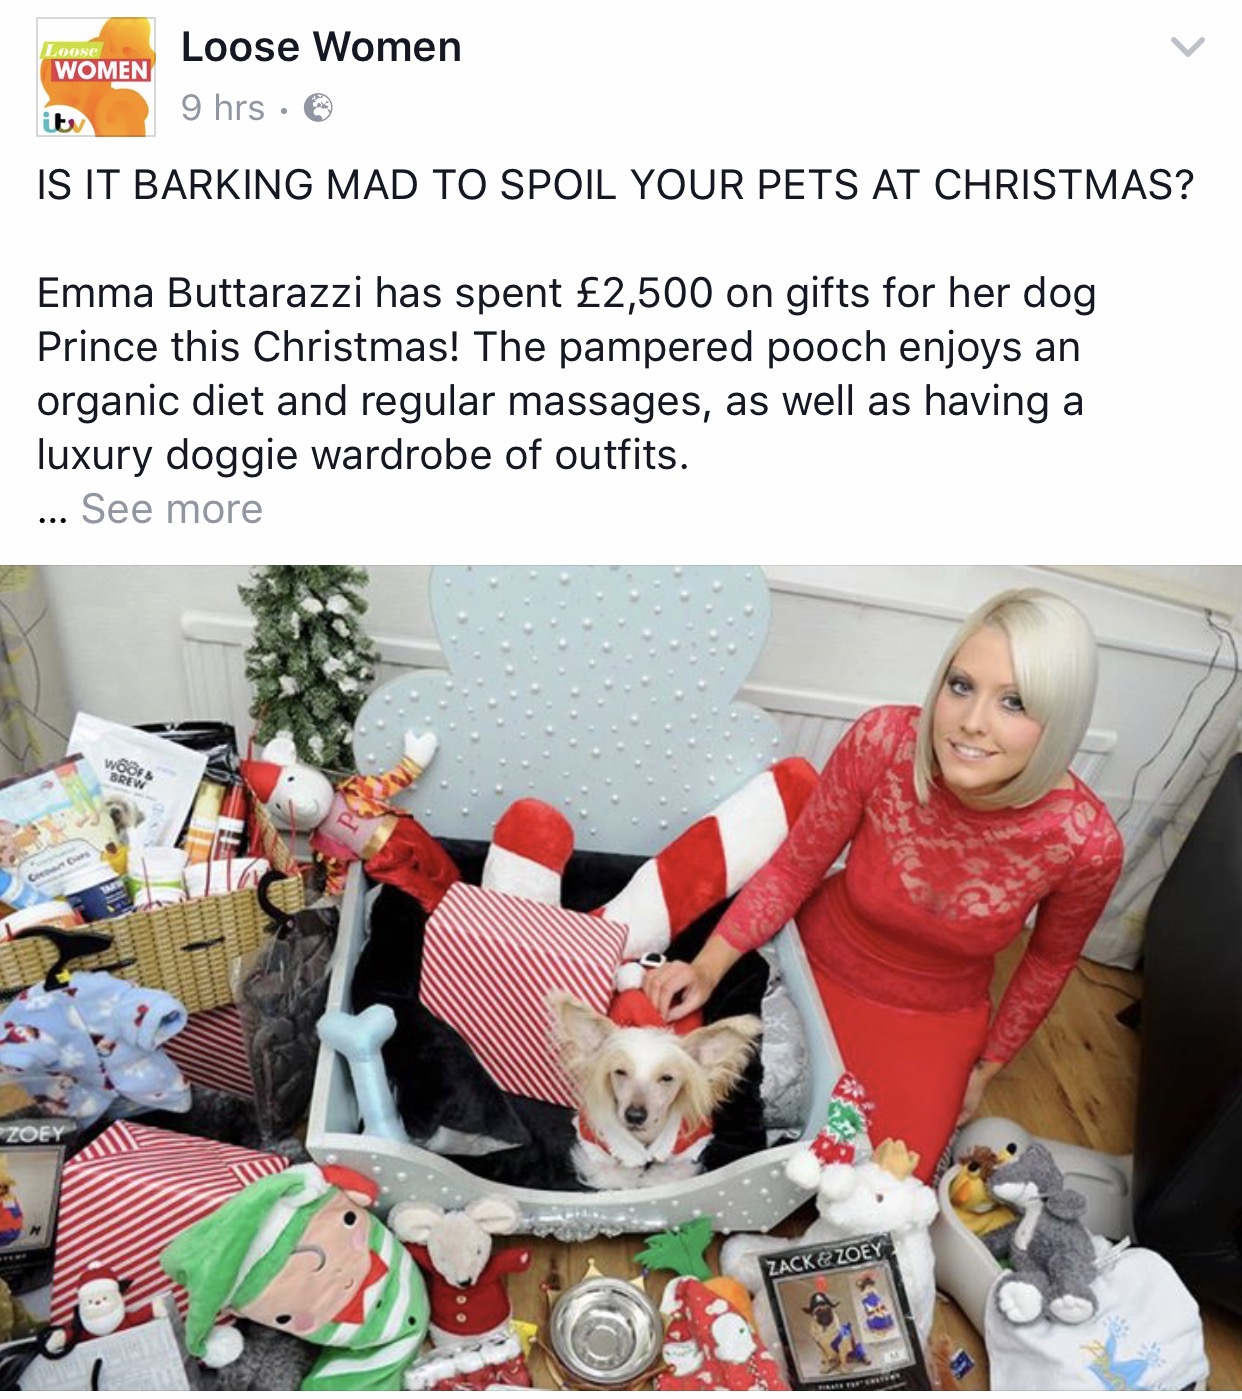This screenshot has width=1242, height=1399.
Task: Click the "9 hrs" post timestamp
Action: (x=223, y=108)
